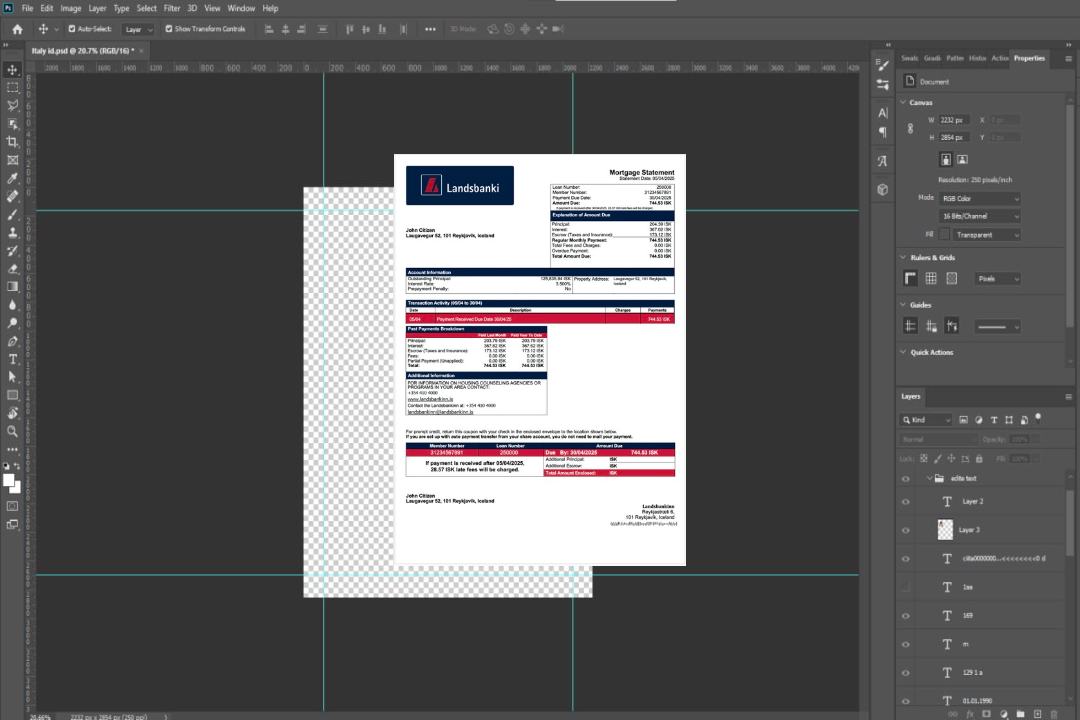Select the Eyedropper tool

(x=12, y=178)
